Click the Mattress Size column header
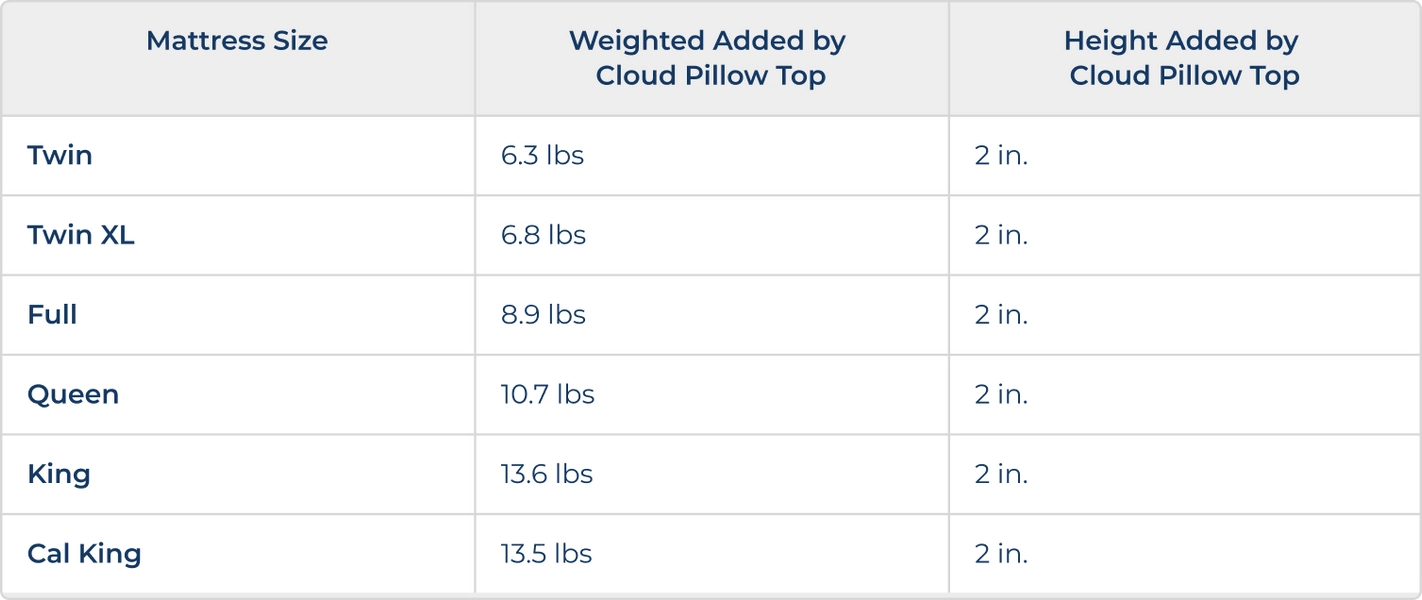This screenshot has height=600, width=1422. pos(237,41)
